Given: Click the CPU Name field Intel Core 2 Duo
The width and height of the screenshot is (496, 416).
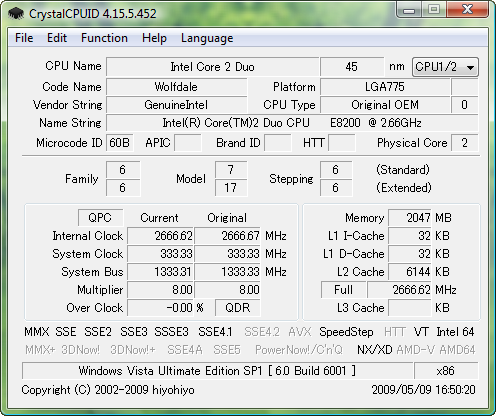Looking at the screenshot, I should tap(212, 67).
